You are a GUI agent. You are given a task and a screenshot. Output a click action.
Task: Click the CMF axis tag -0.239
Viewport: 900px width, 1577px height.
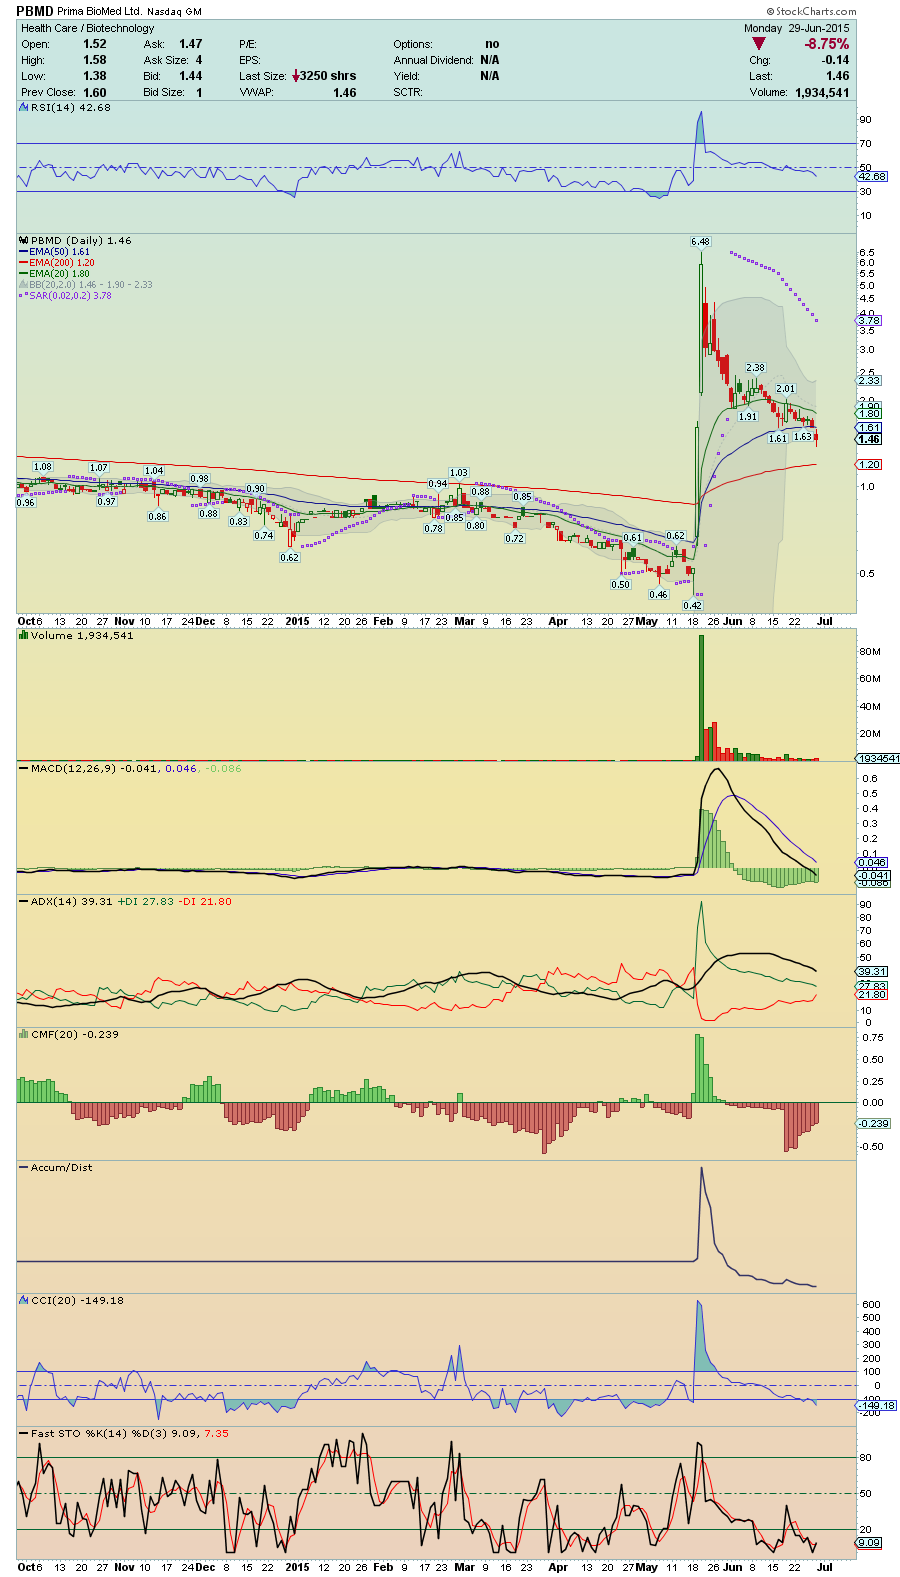[874, 1123]
